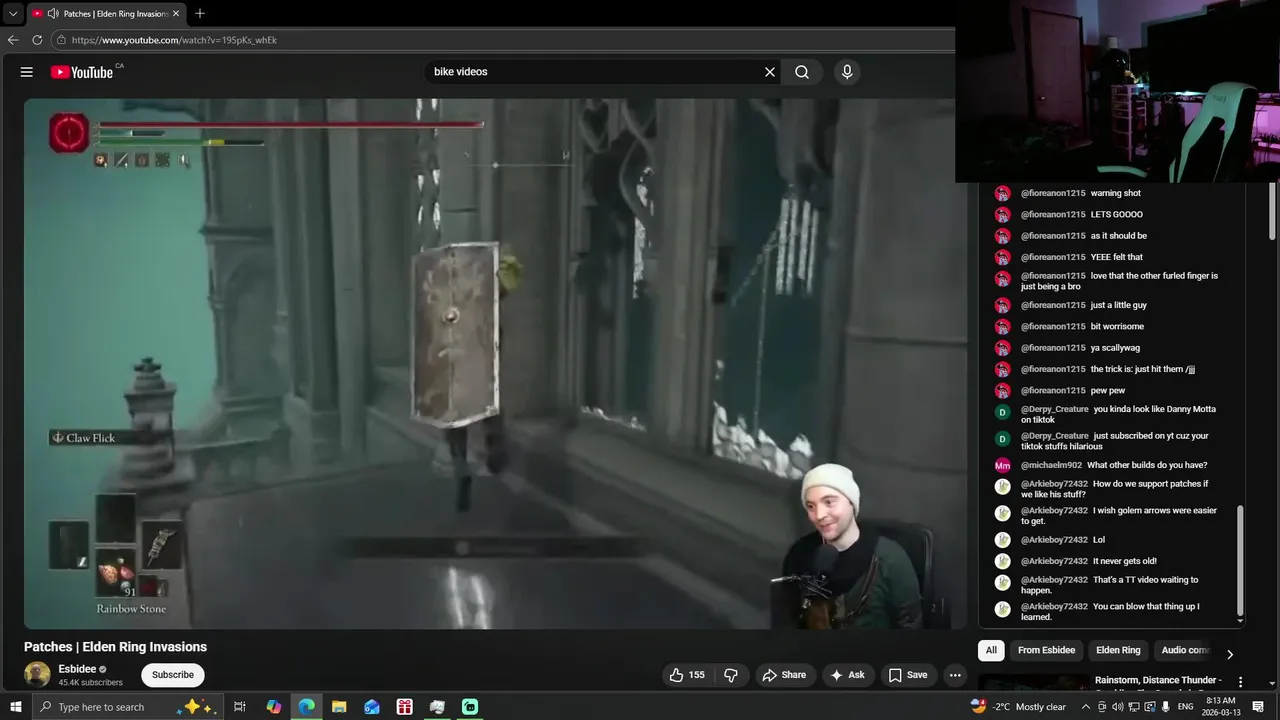Select the All filter chip
The height and width of the screenshot is (720, 1280).
tap(991, 650)
